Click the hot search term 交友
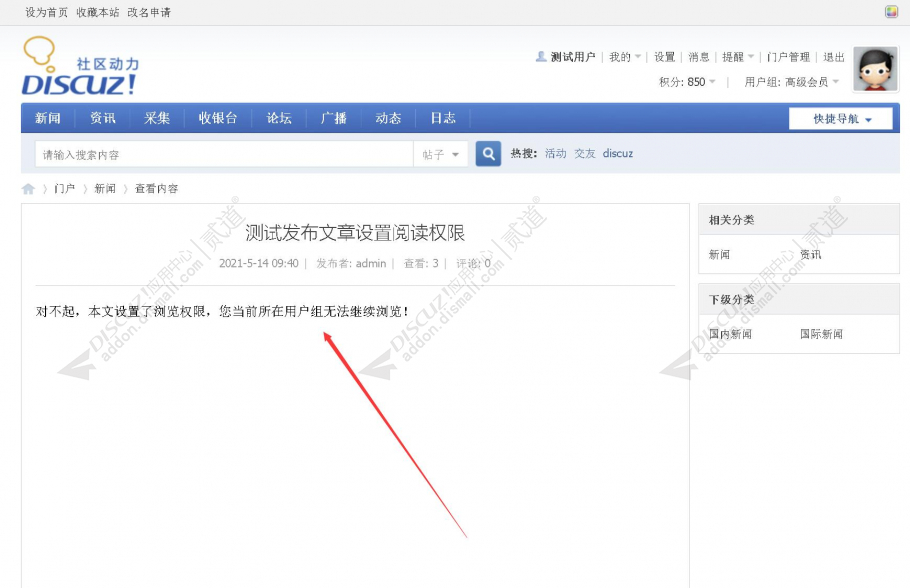Screen dimensions: 910x588 pyautogui.click(x=585, y=153)
